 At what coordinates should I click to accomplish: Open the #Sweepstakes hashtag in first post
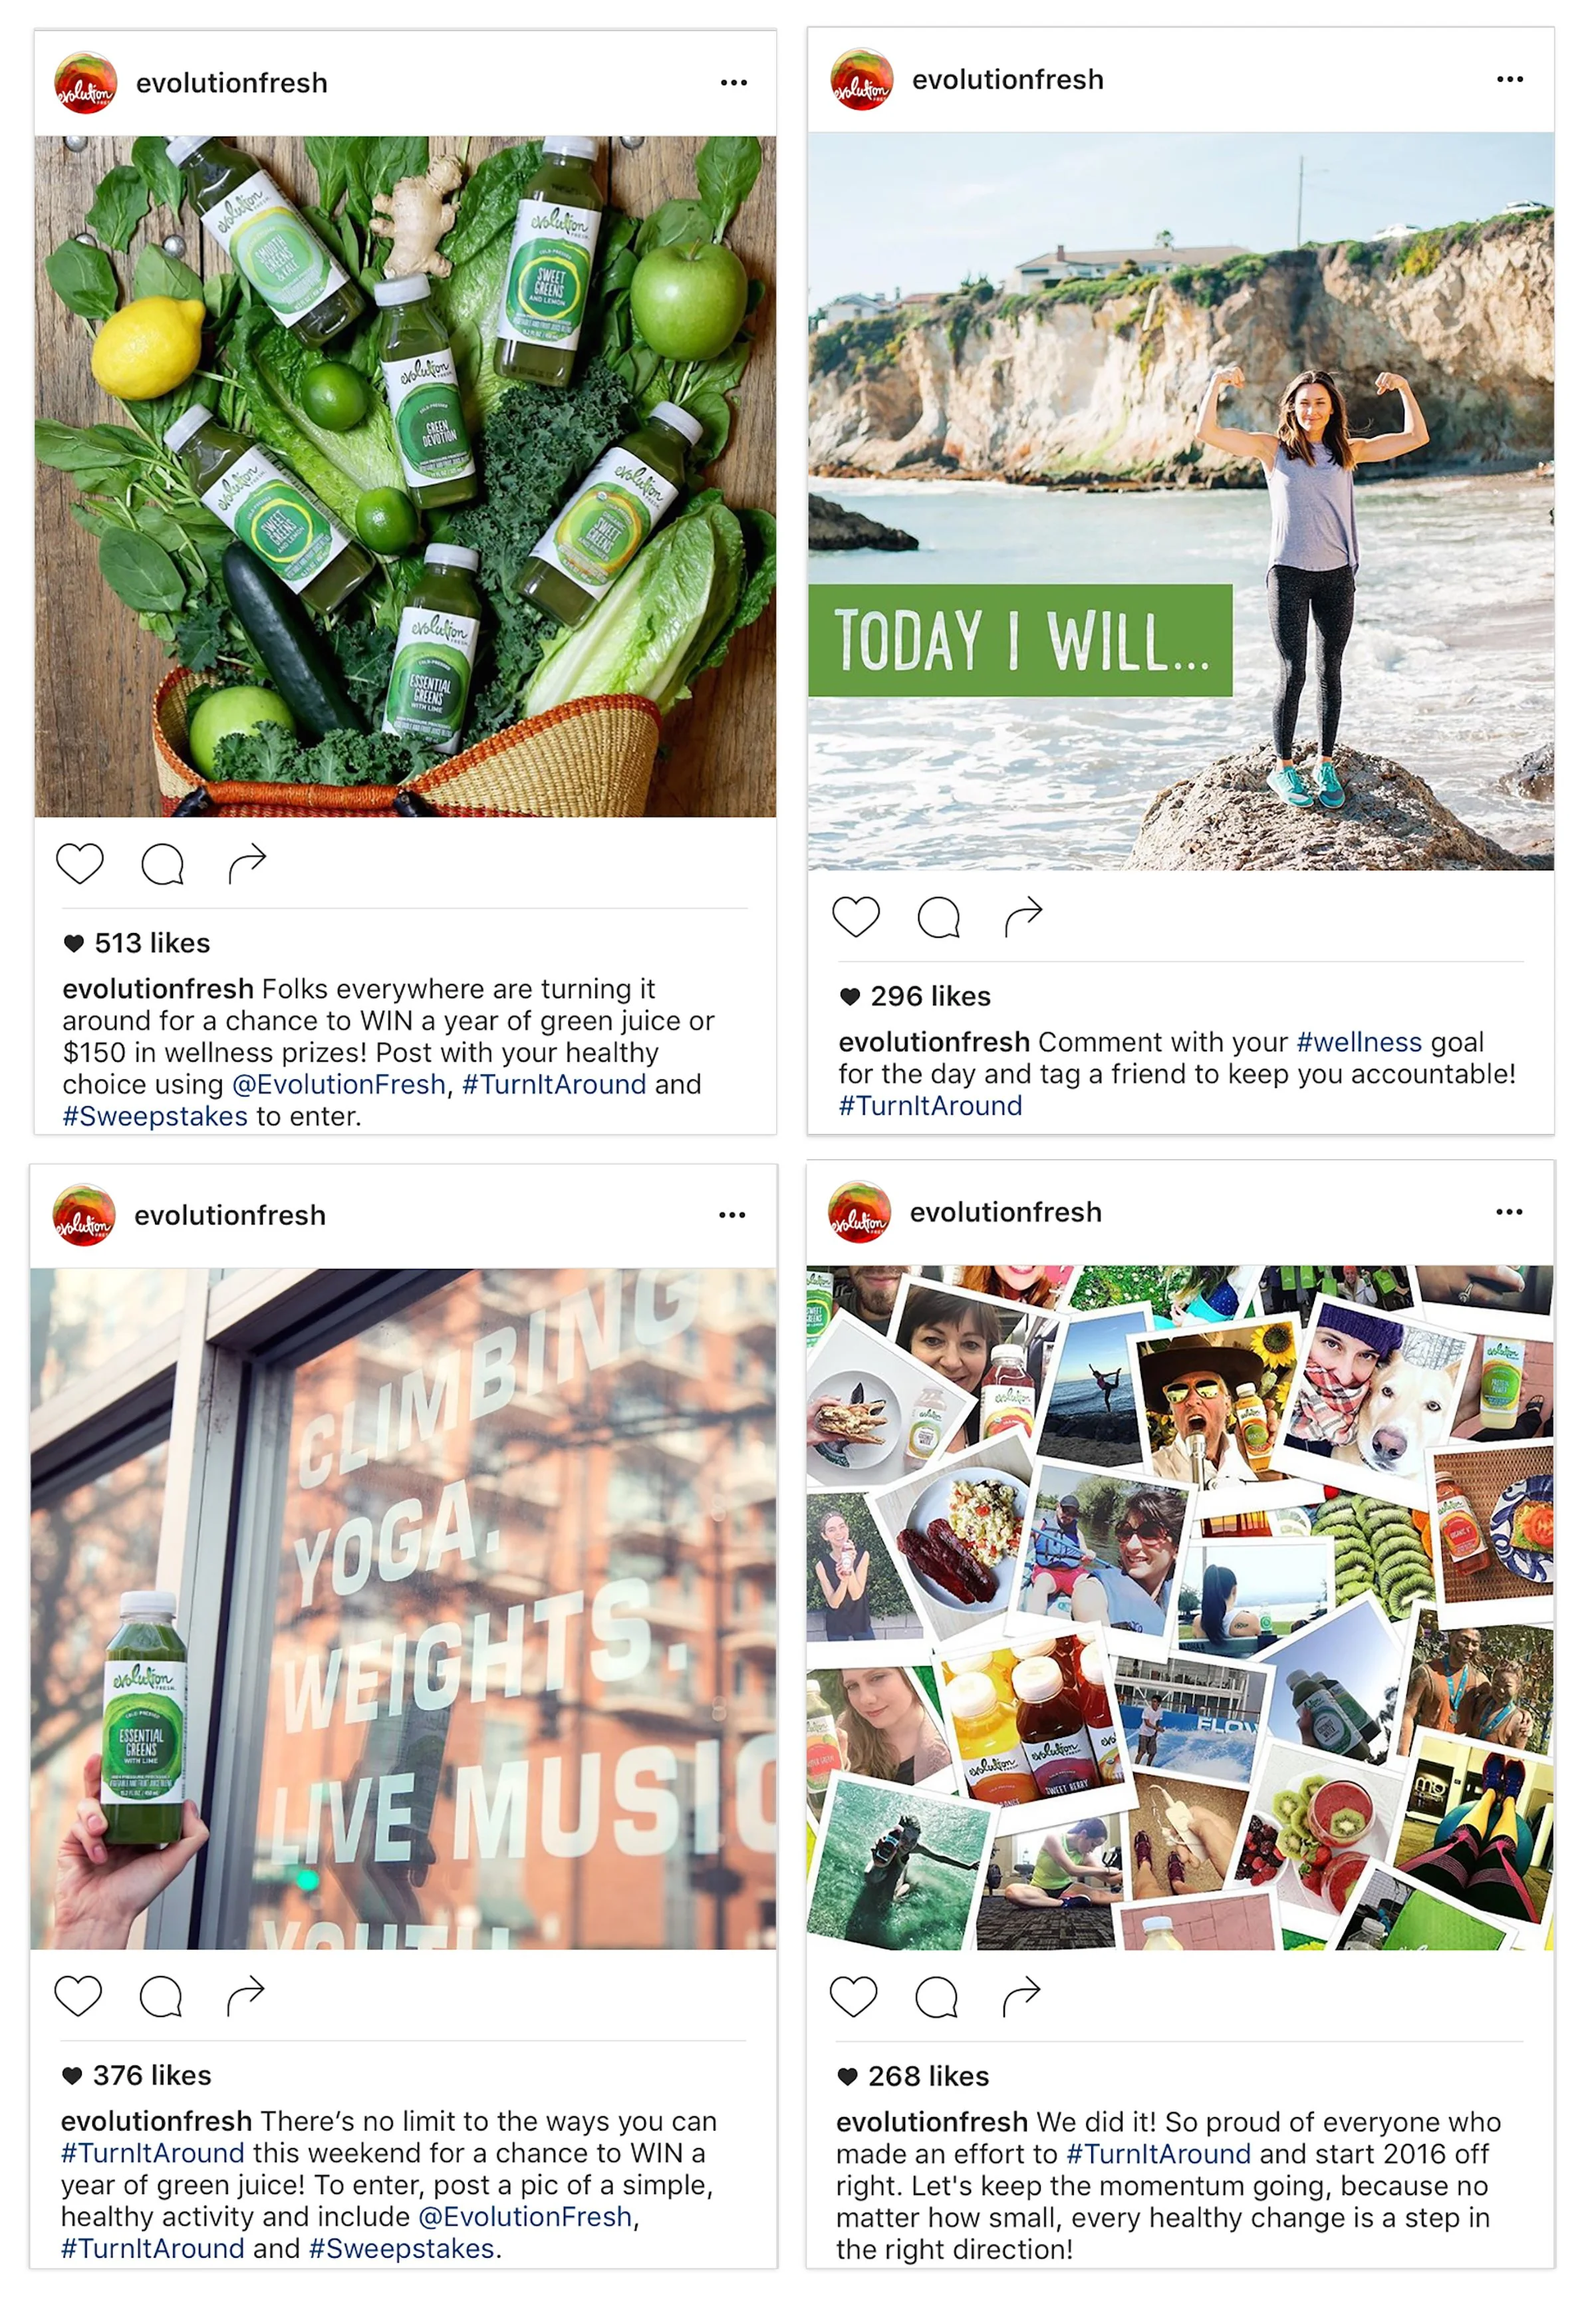pyautogui.click(x=155, y=1116)
